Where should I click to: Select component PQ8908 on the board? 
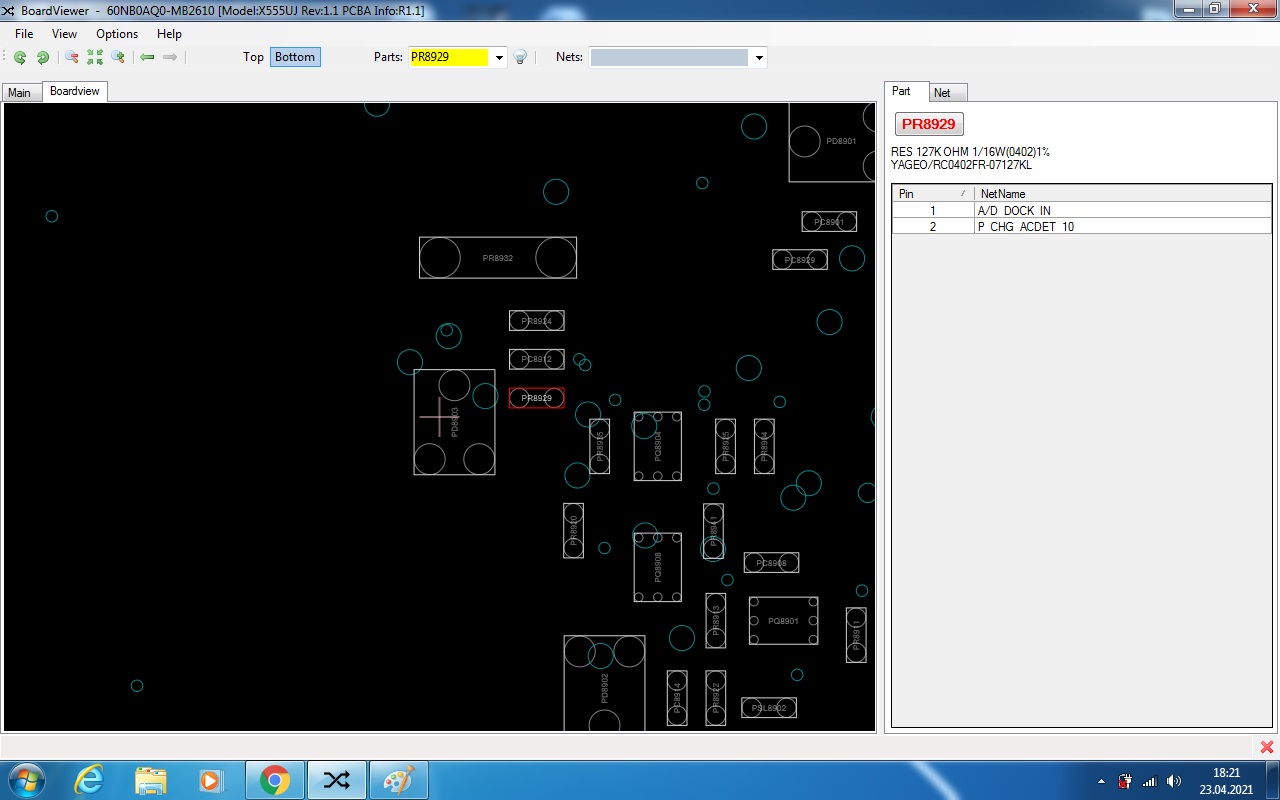tap(658, 567)
